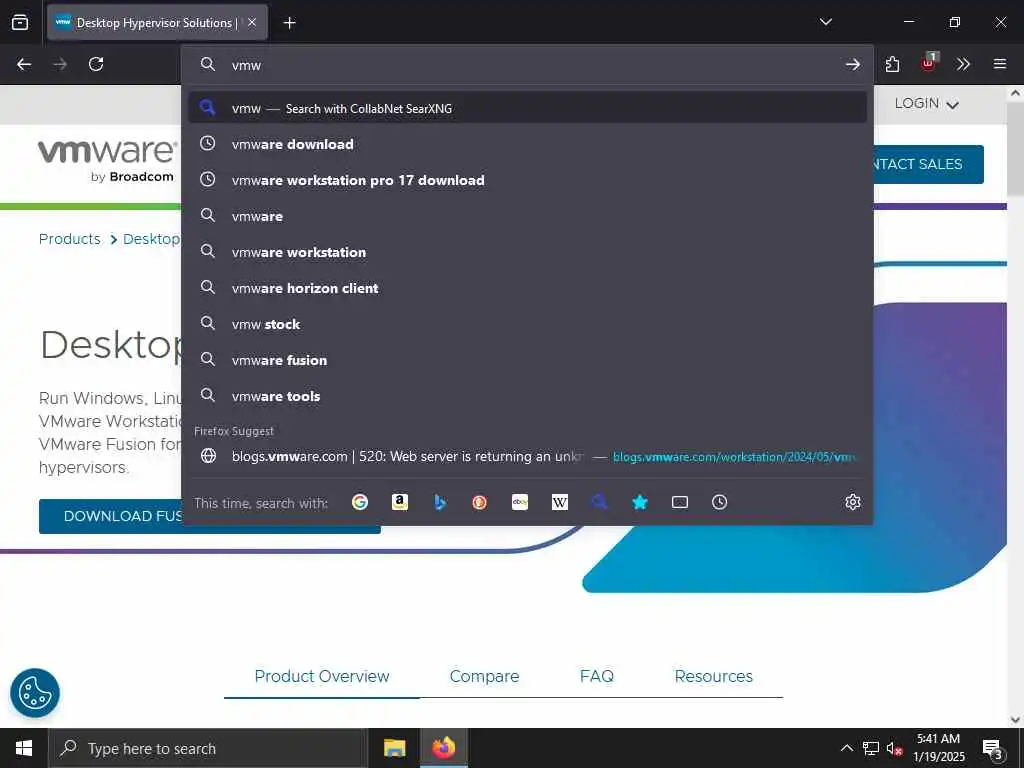This screenshot has width=1024, height=768.
Task: Click the Firefox taskbar icon
Action: [x=443, y=748]
